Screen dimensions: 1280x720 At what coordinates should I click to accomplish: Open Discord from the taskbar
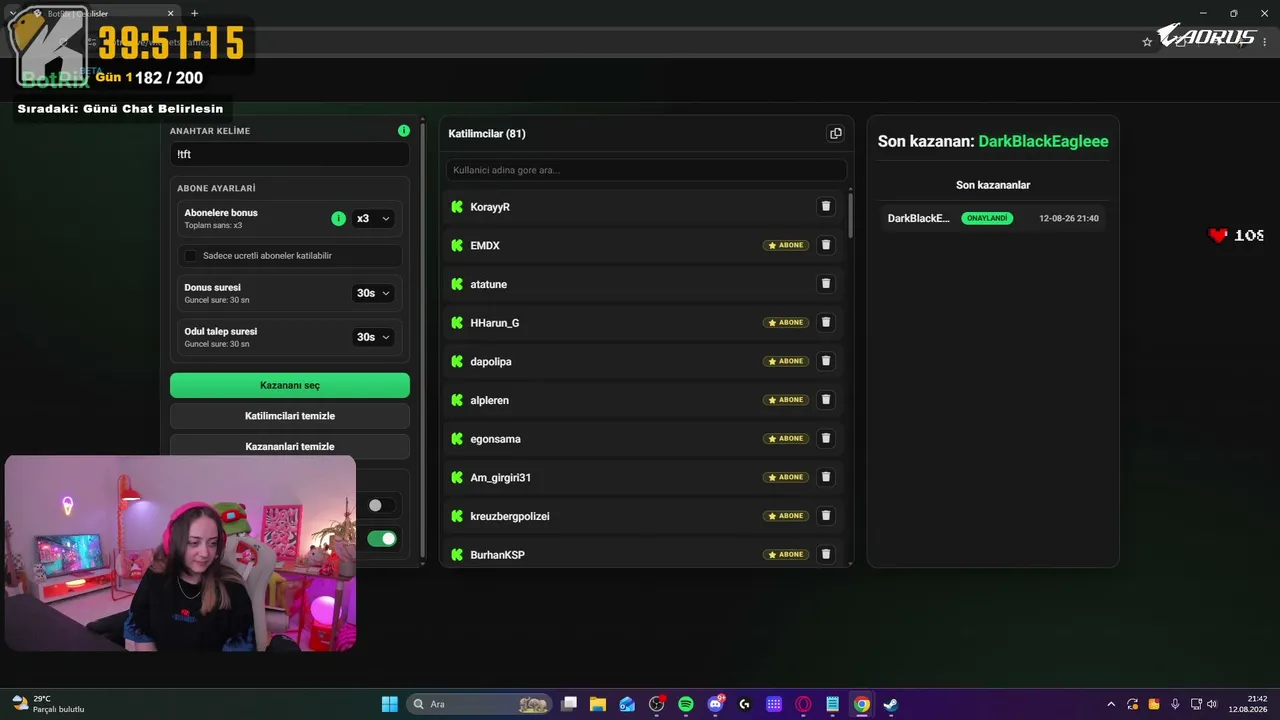coord(715,704)
